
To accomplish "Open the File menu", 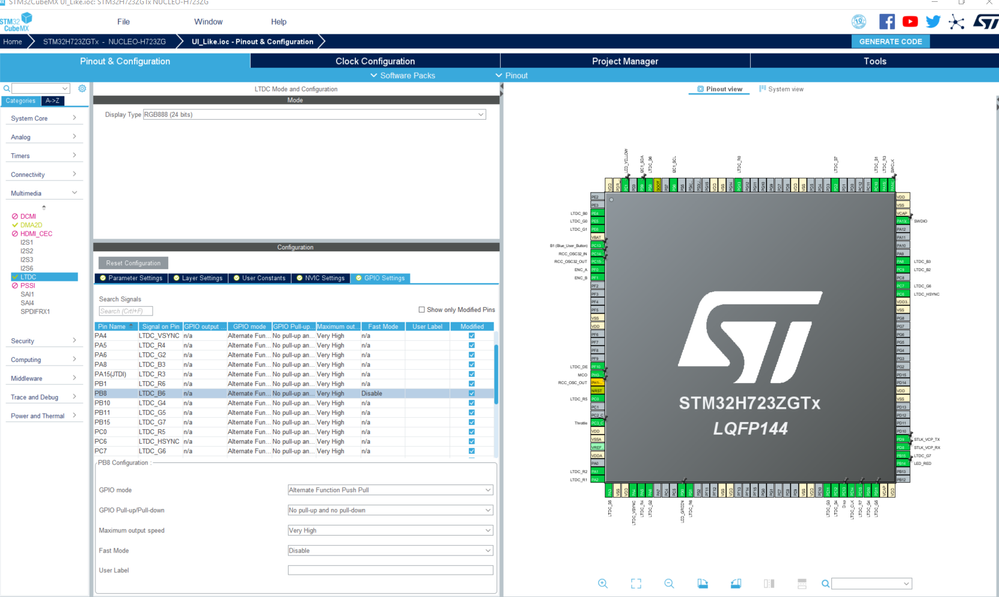I will (x=124, y=22).
